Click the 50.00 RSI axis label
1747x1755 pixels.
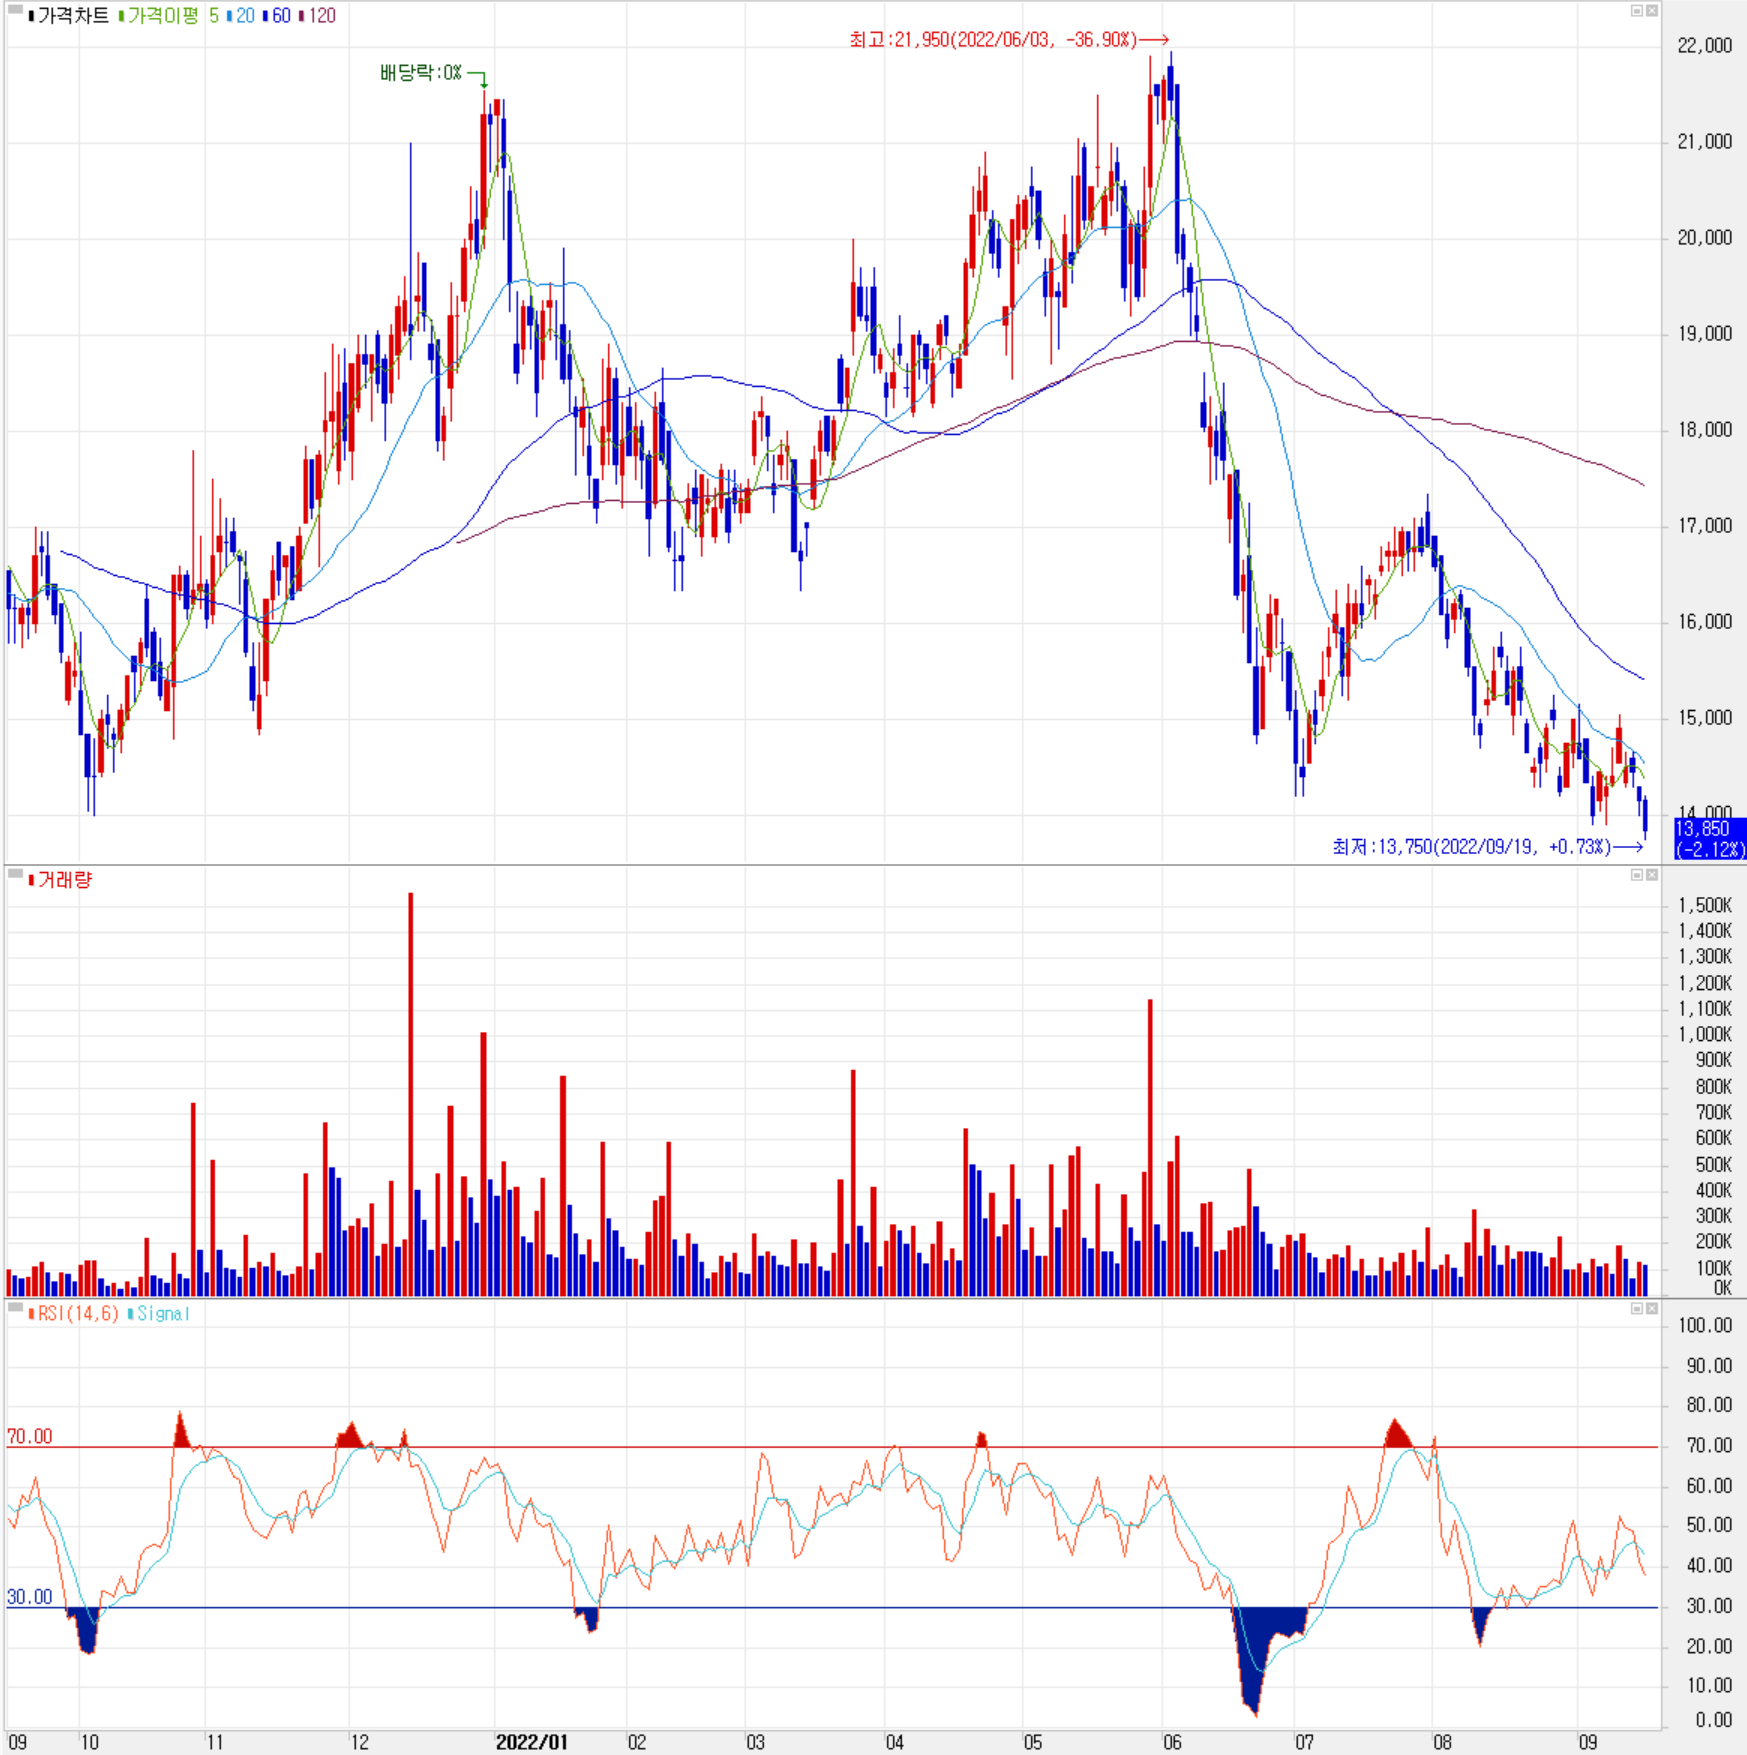1710,1525
